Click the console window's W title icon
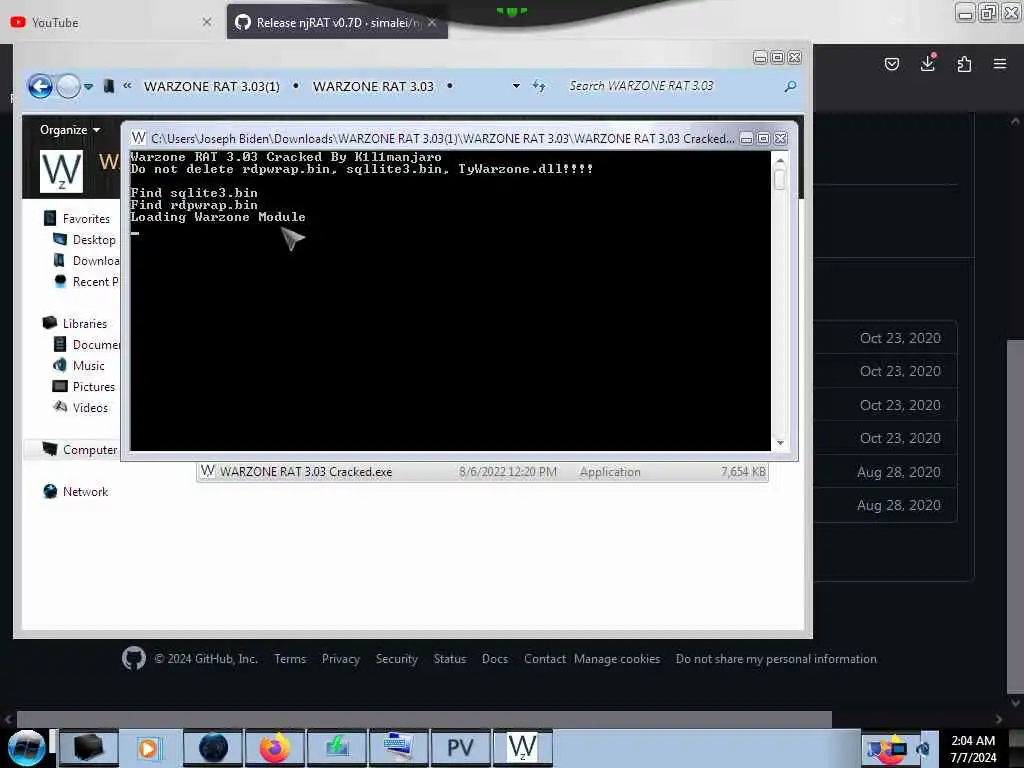This screenshot has width=1024, height=768. click(138, 138)
